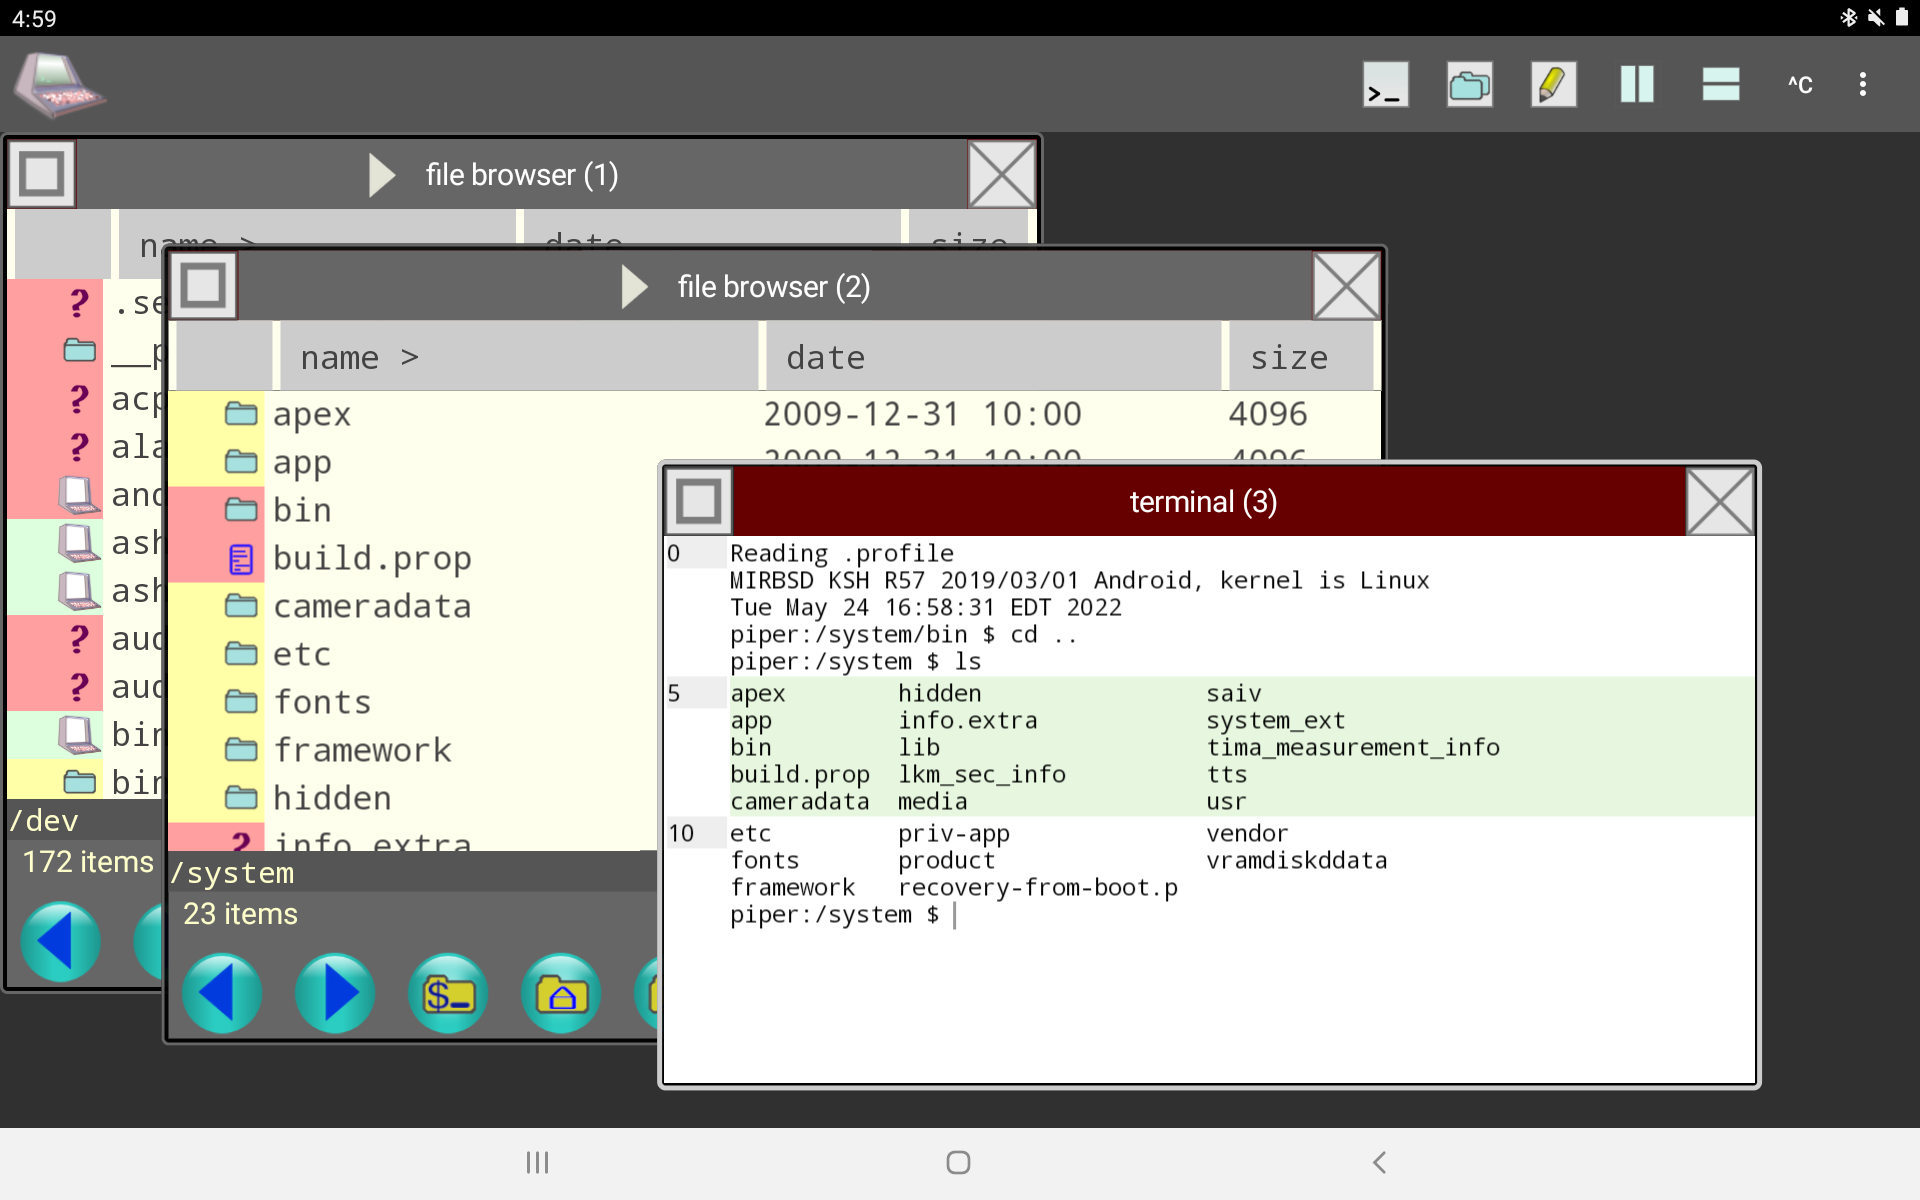Open a new file browser from the toolbar
Screen dimensions: 1920x1200
tap(1469, 84)
